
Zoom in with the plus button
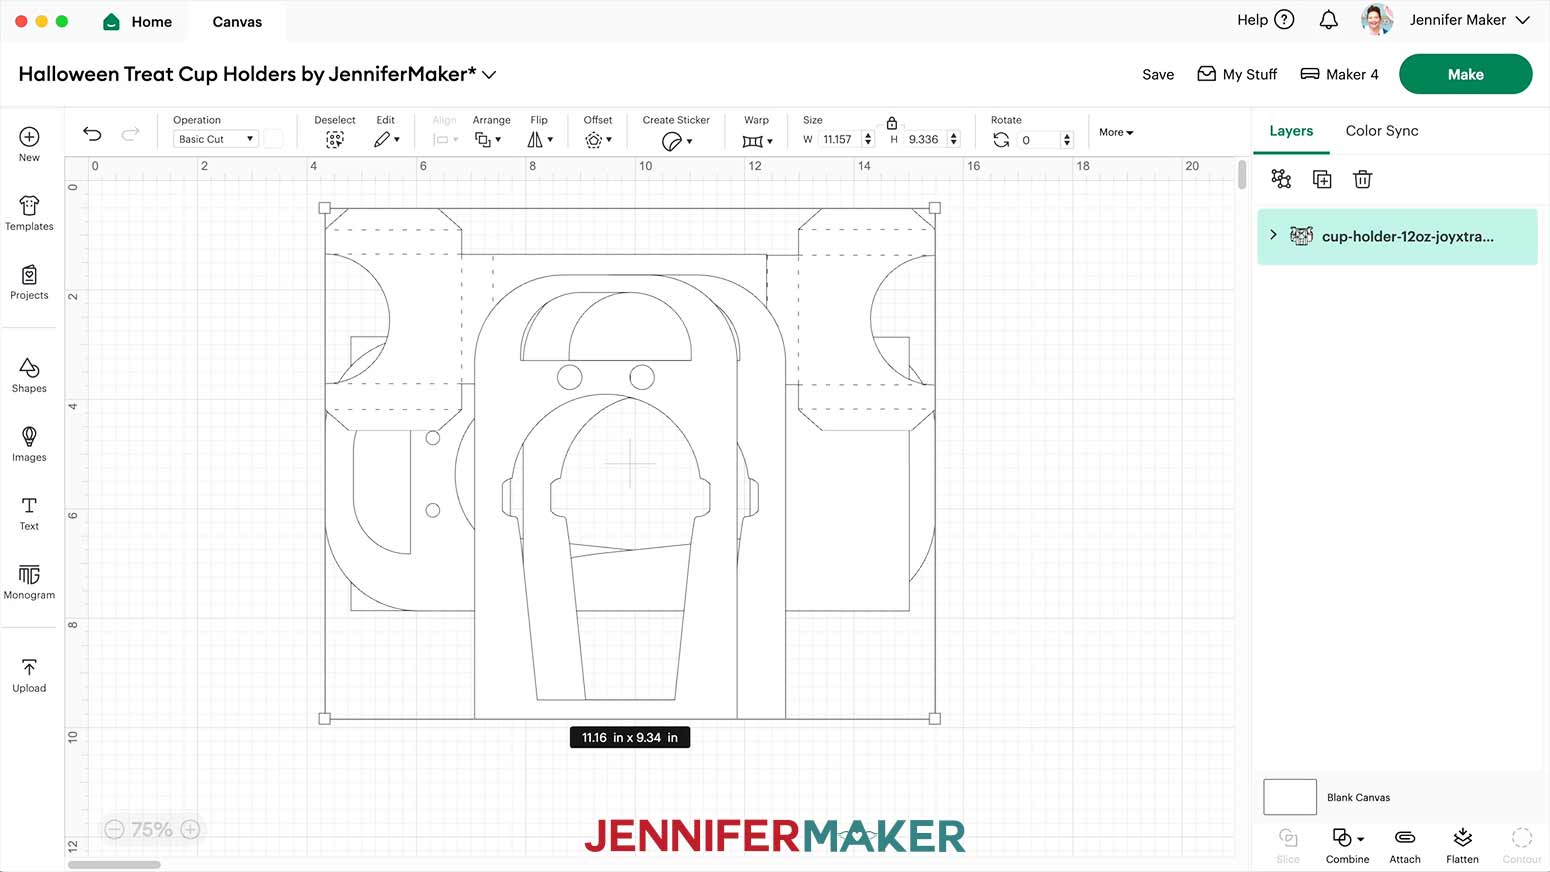[x=190, y=829]
